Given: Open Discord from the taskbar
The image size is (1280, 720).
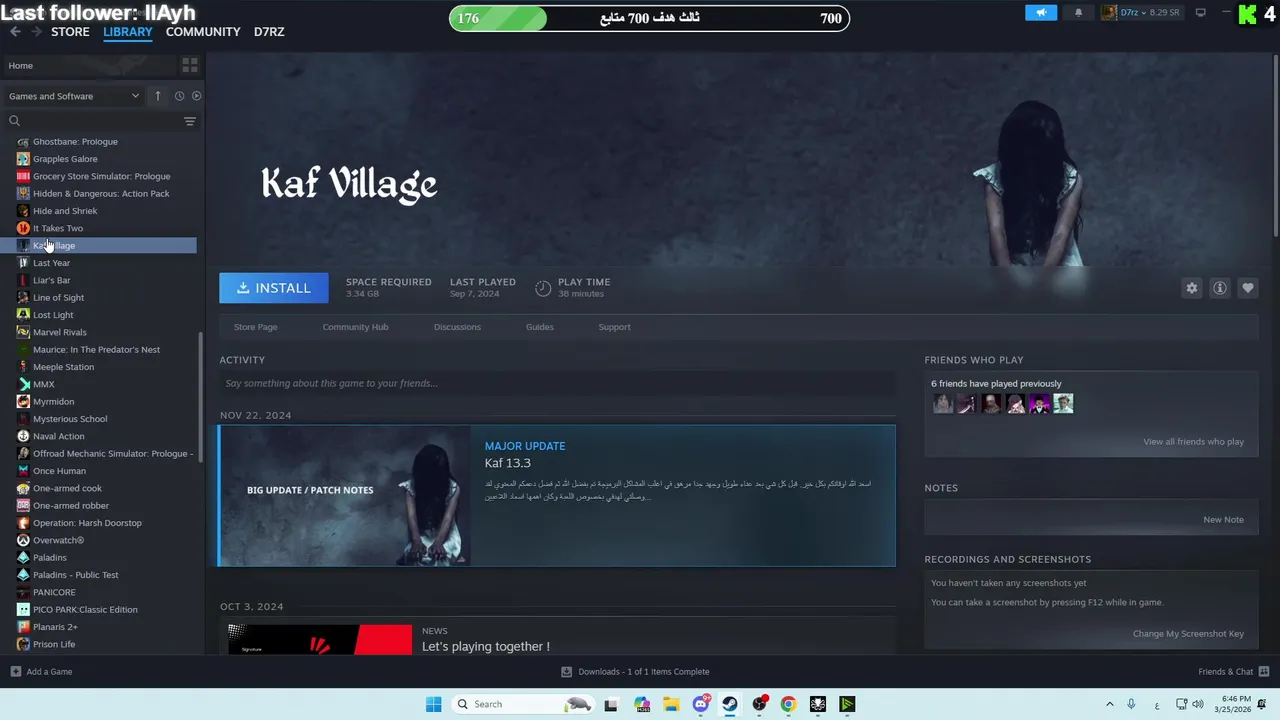Looking at the screenshot, I should [x=701, y=704].
